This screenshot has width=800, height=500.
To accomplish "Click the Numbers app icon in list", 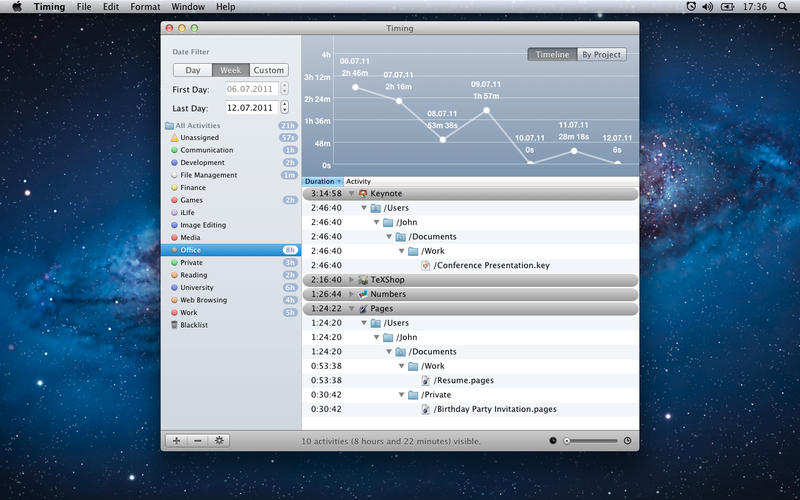I will 363,295.
